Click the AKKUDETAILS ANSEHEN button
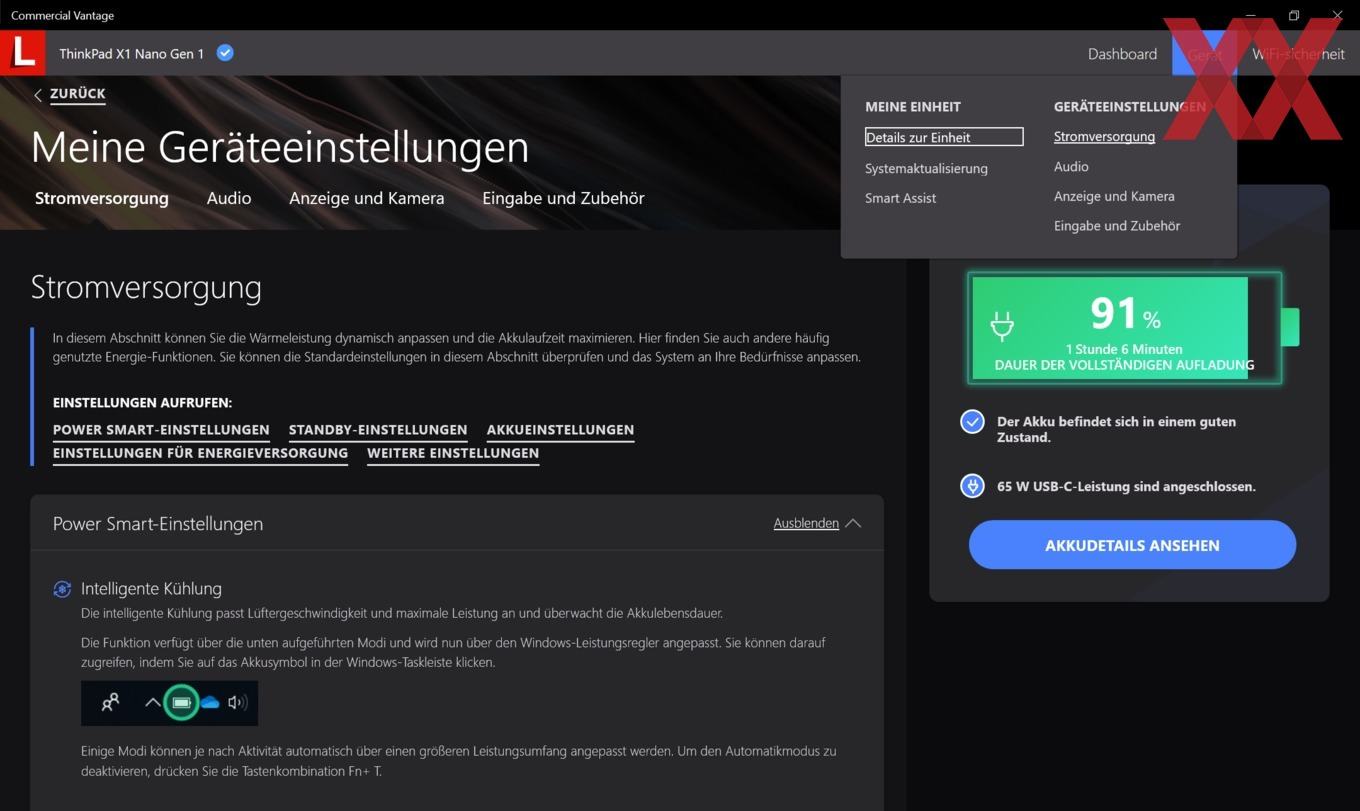 click(1132, 545)
